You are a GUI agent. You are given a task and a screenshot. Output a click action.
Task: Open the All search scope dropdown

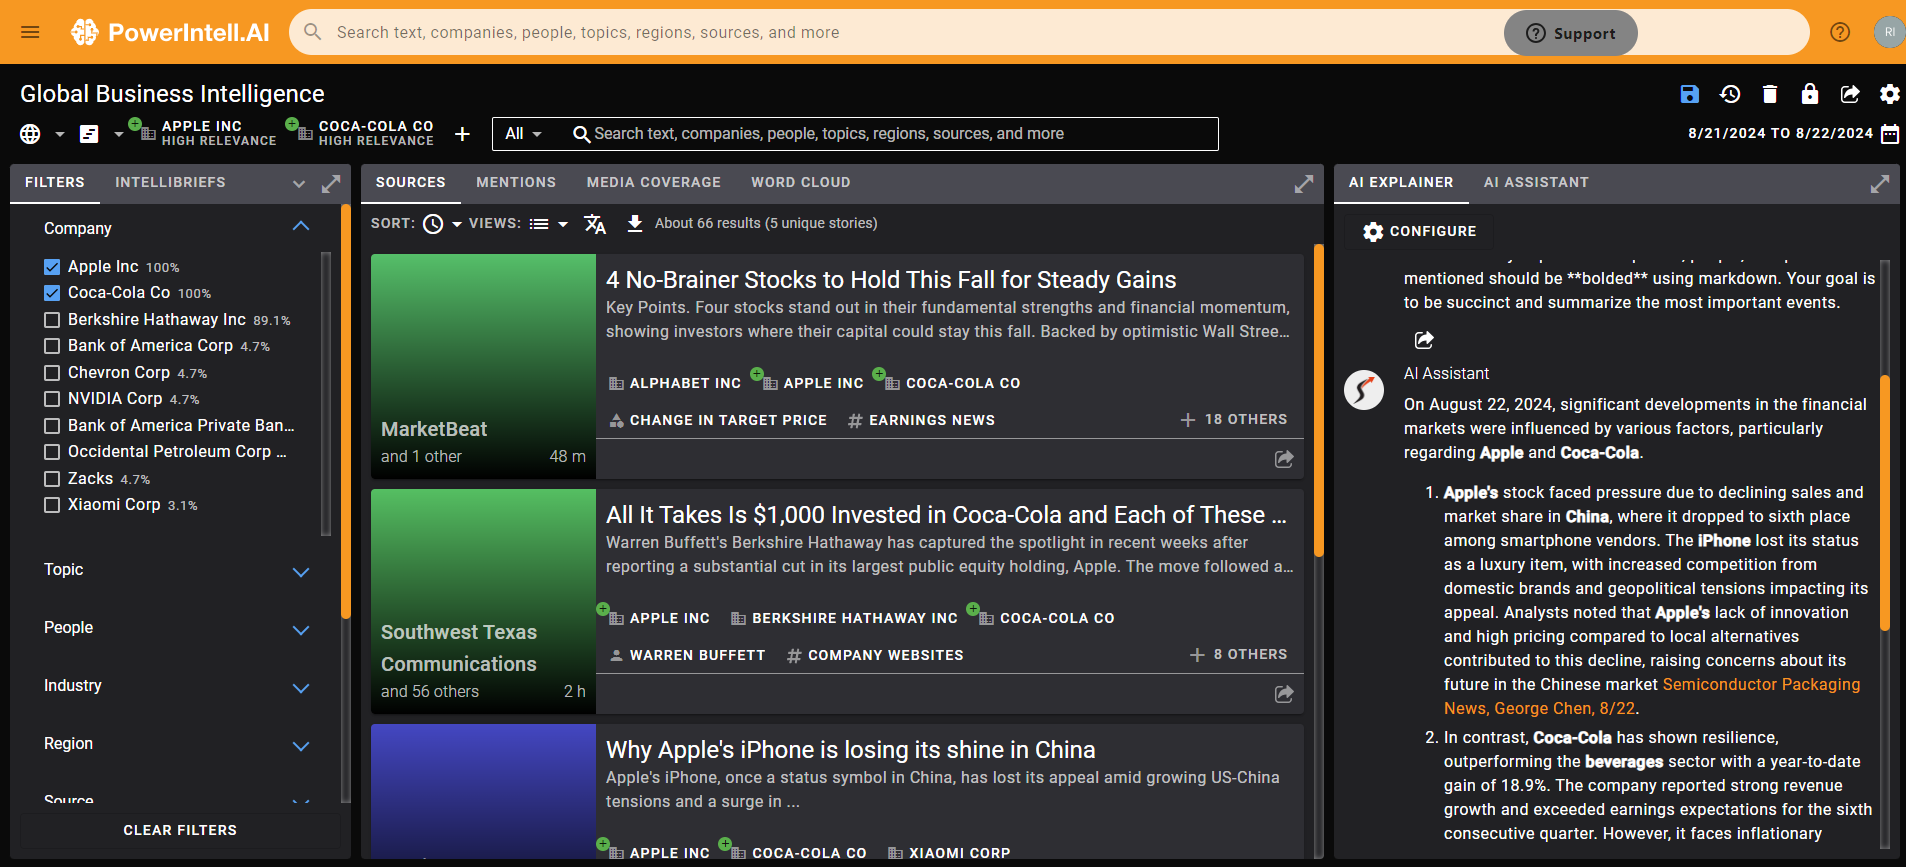point(523,134)
